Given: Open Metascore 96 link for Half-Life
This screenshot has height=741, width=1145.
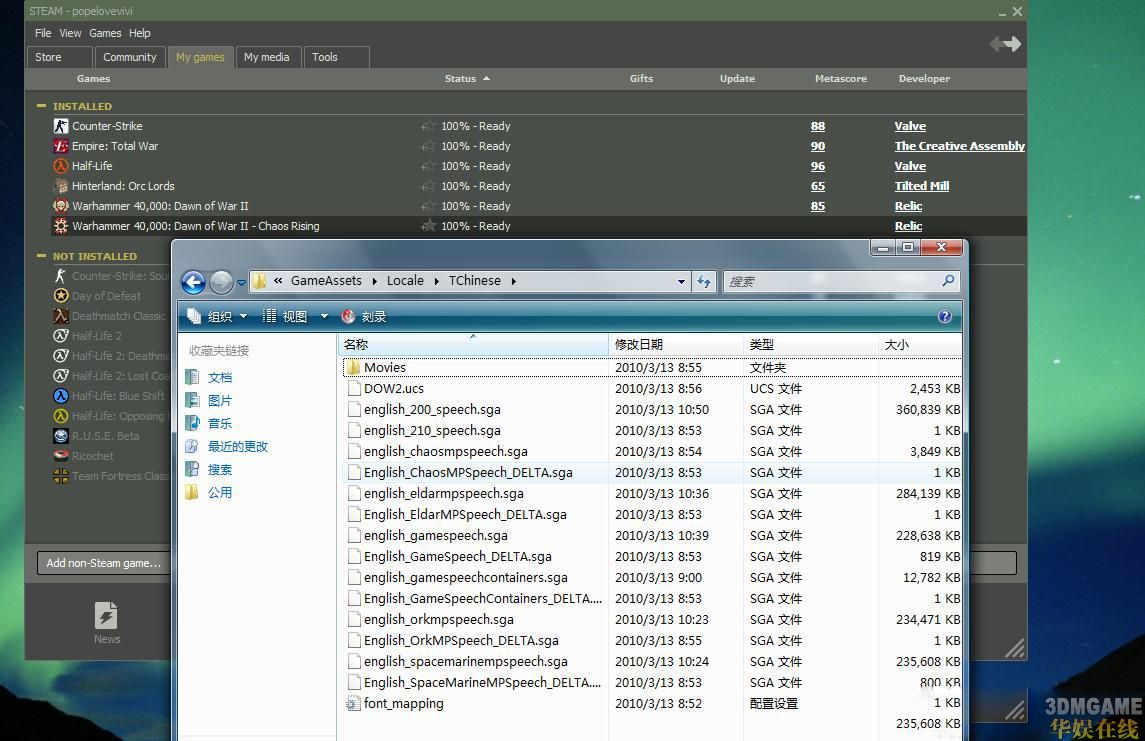Looking at the screenshot, I should point(818,166).
